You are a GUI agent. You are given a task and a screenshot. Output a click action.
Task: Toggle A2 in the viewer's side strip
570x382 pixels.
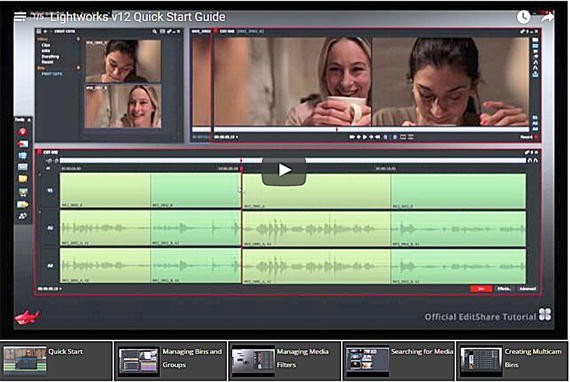(x=535, y=129)
